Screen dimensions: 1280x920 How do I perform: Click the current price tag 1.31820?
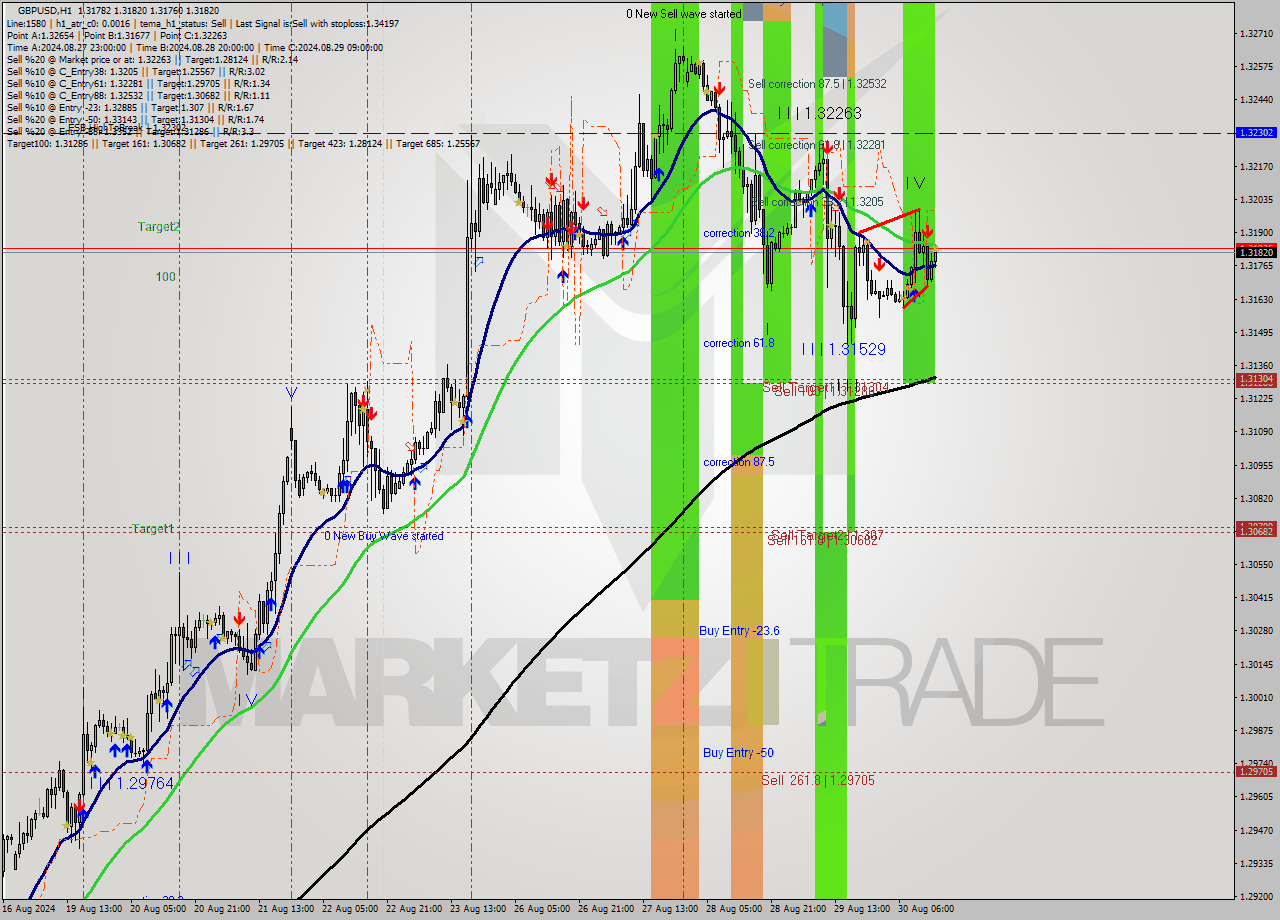[x=1256, y=252]
